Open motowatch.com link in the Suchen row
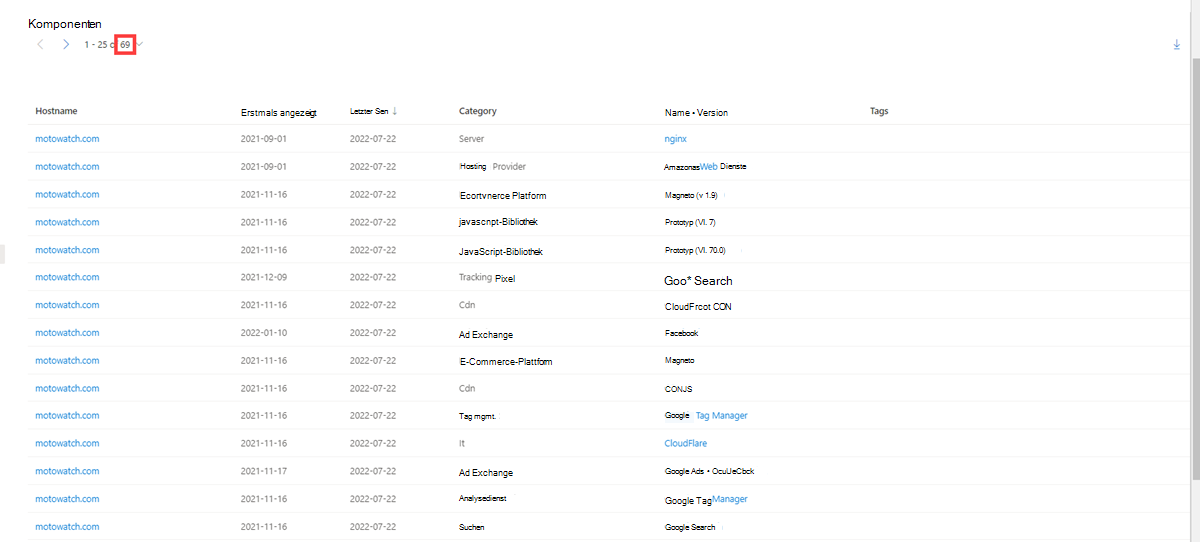Screen dimensions: 1200x542 (x=67, y=526)
